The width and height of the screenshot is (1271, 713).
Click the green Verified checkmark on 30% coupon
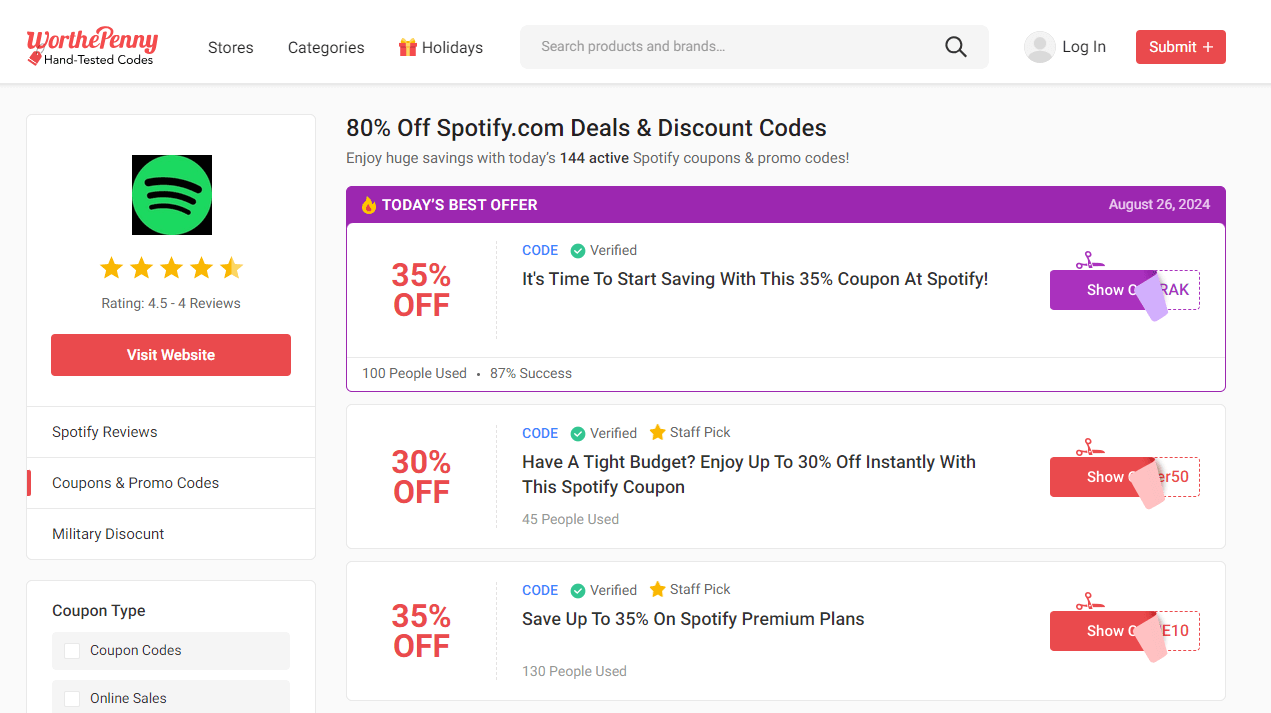[x=578, y=433]
